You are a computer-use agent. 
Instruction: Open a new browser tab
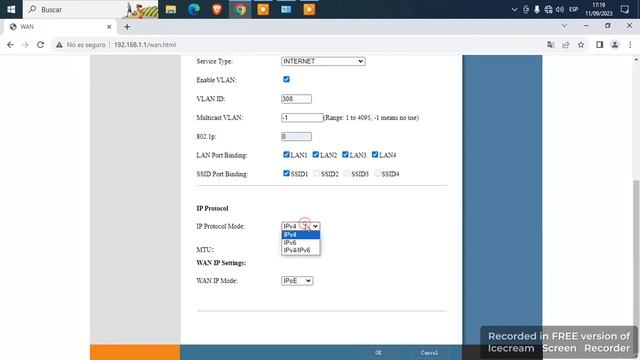tap(127, 27)
